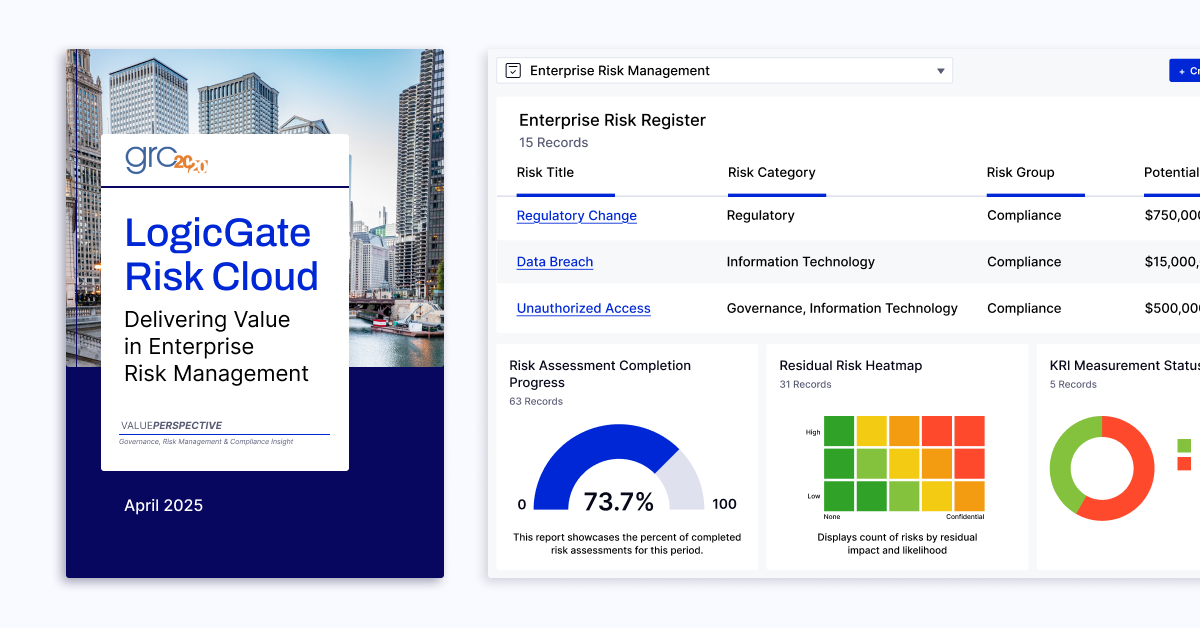This screenshot has height=628, width=1200.
Task: Click the 31 Records label under heatmap title
Action: coord(805,384)
